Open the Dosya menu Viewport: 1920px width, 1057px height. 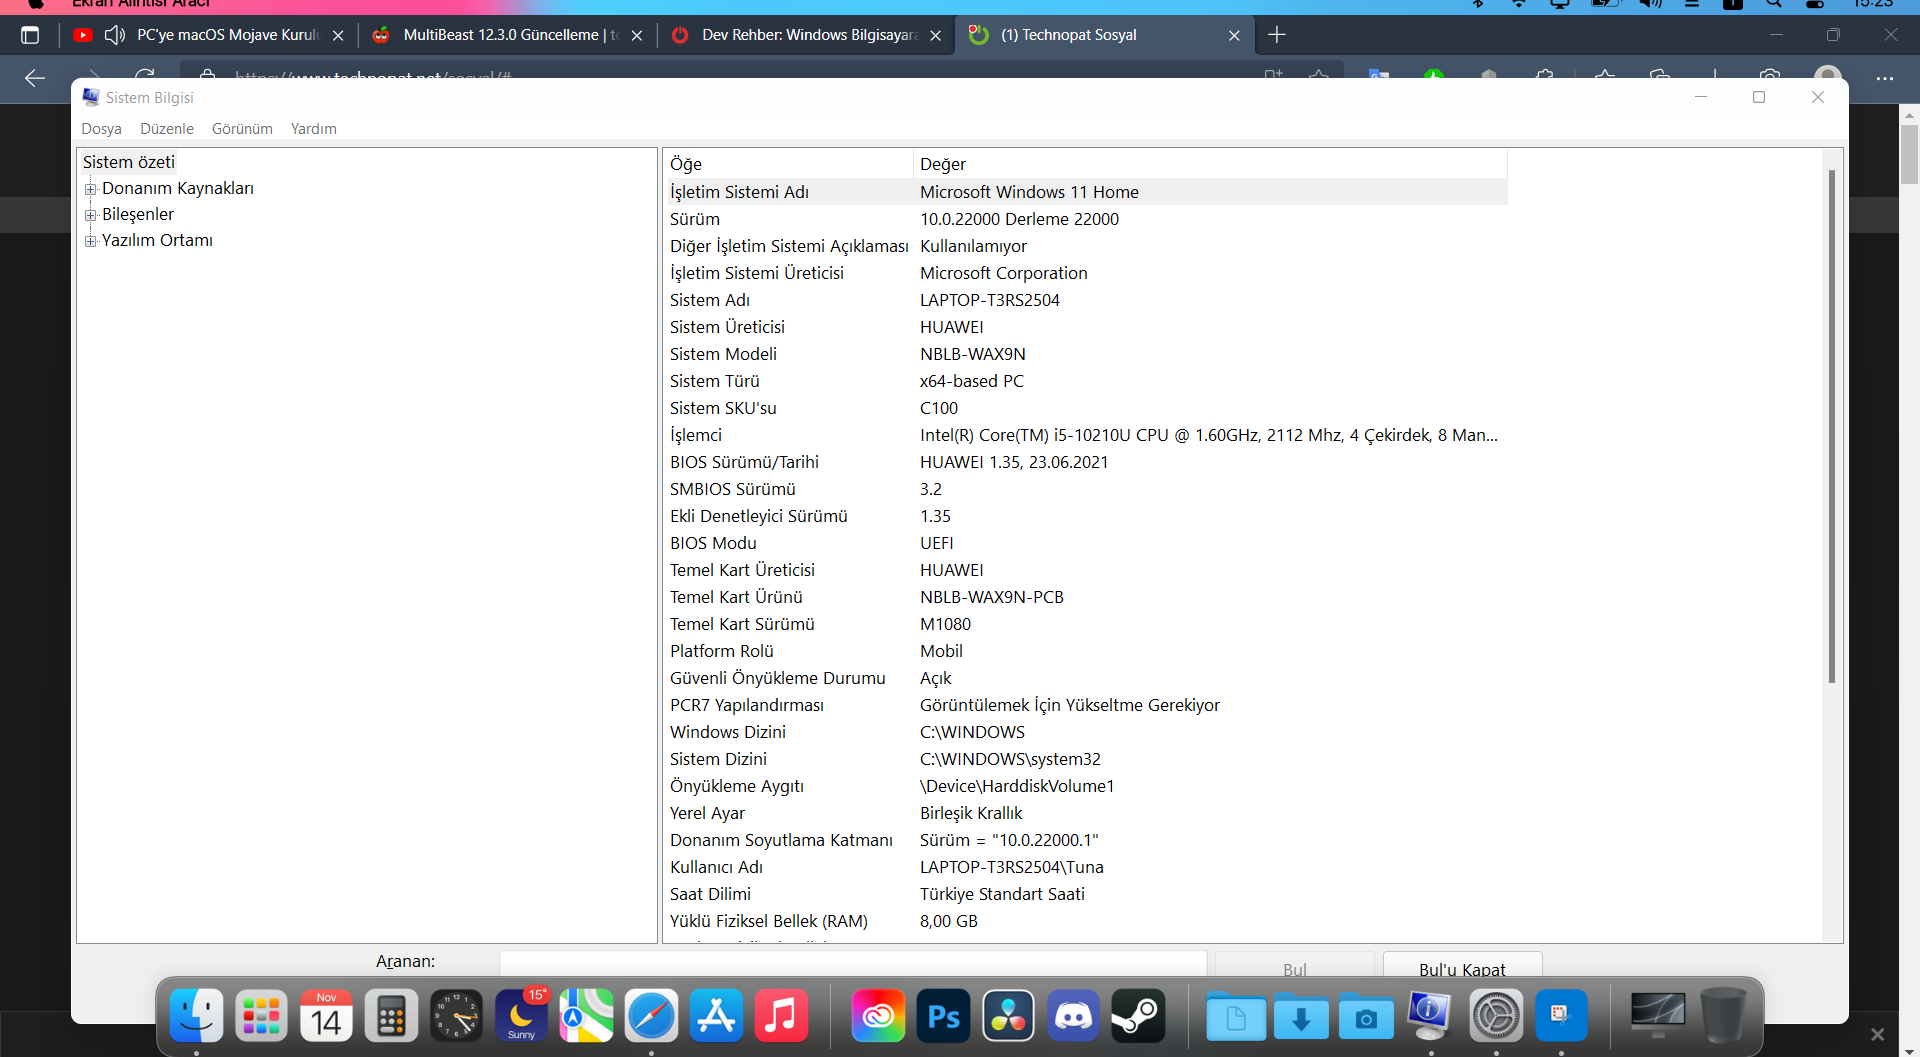(x=101, y=129)
